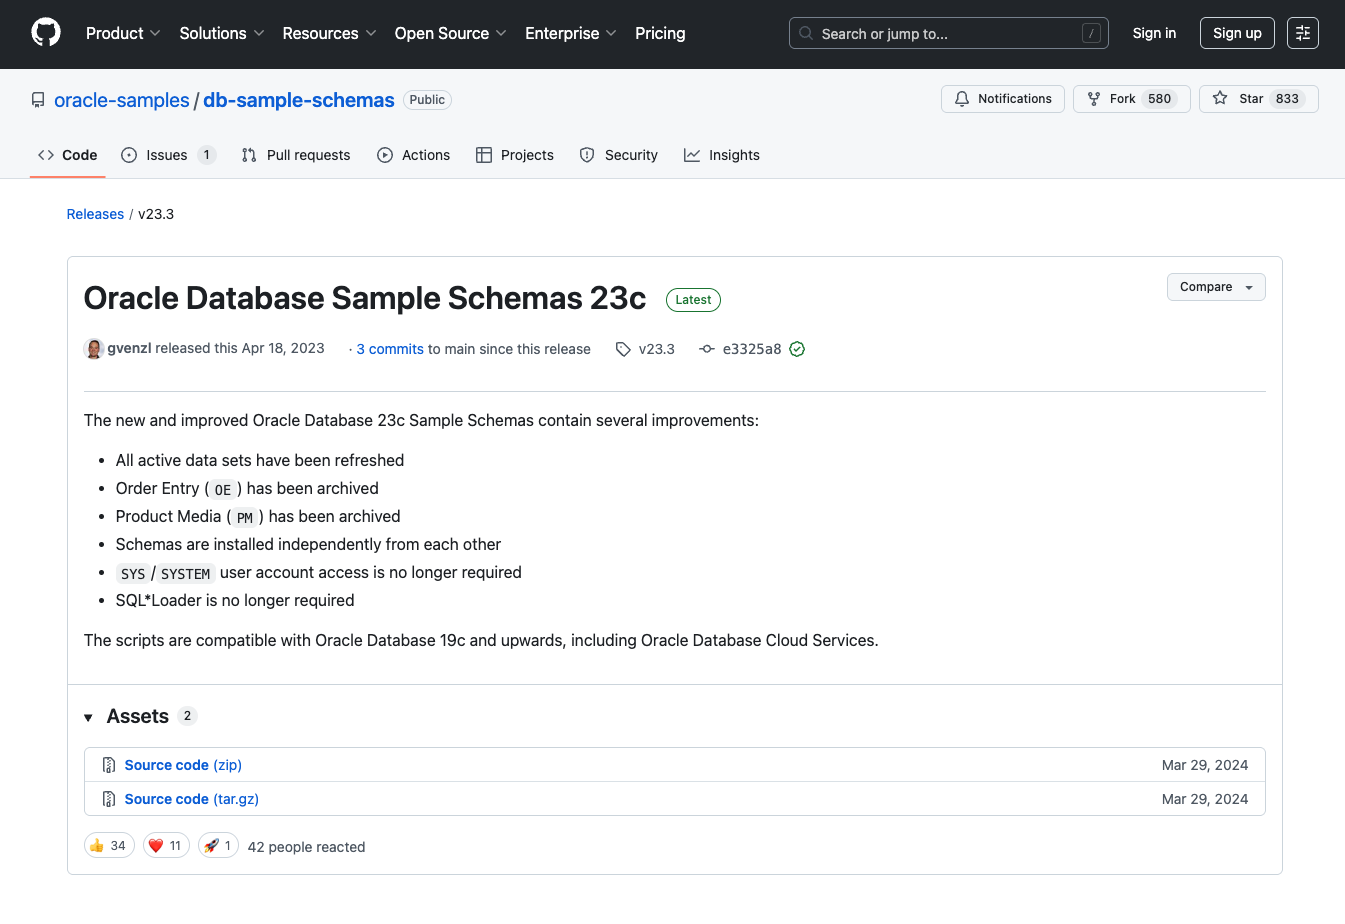Click the search or jump to field

pos(947,33)
